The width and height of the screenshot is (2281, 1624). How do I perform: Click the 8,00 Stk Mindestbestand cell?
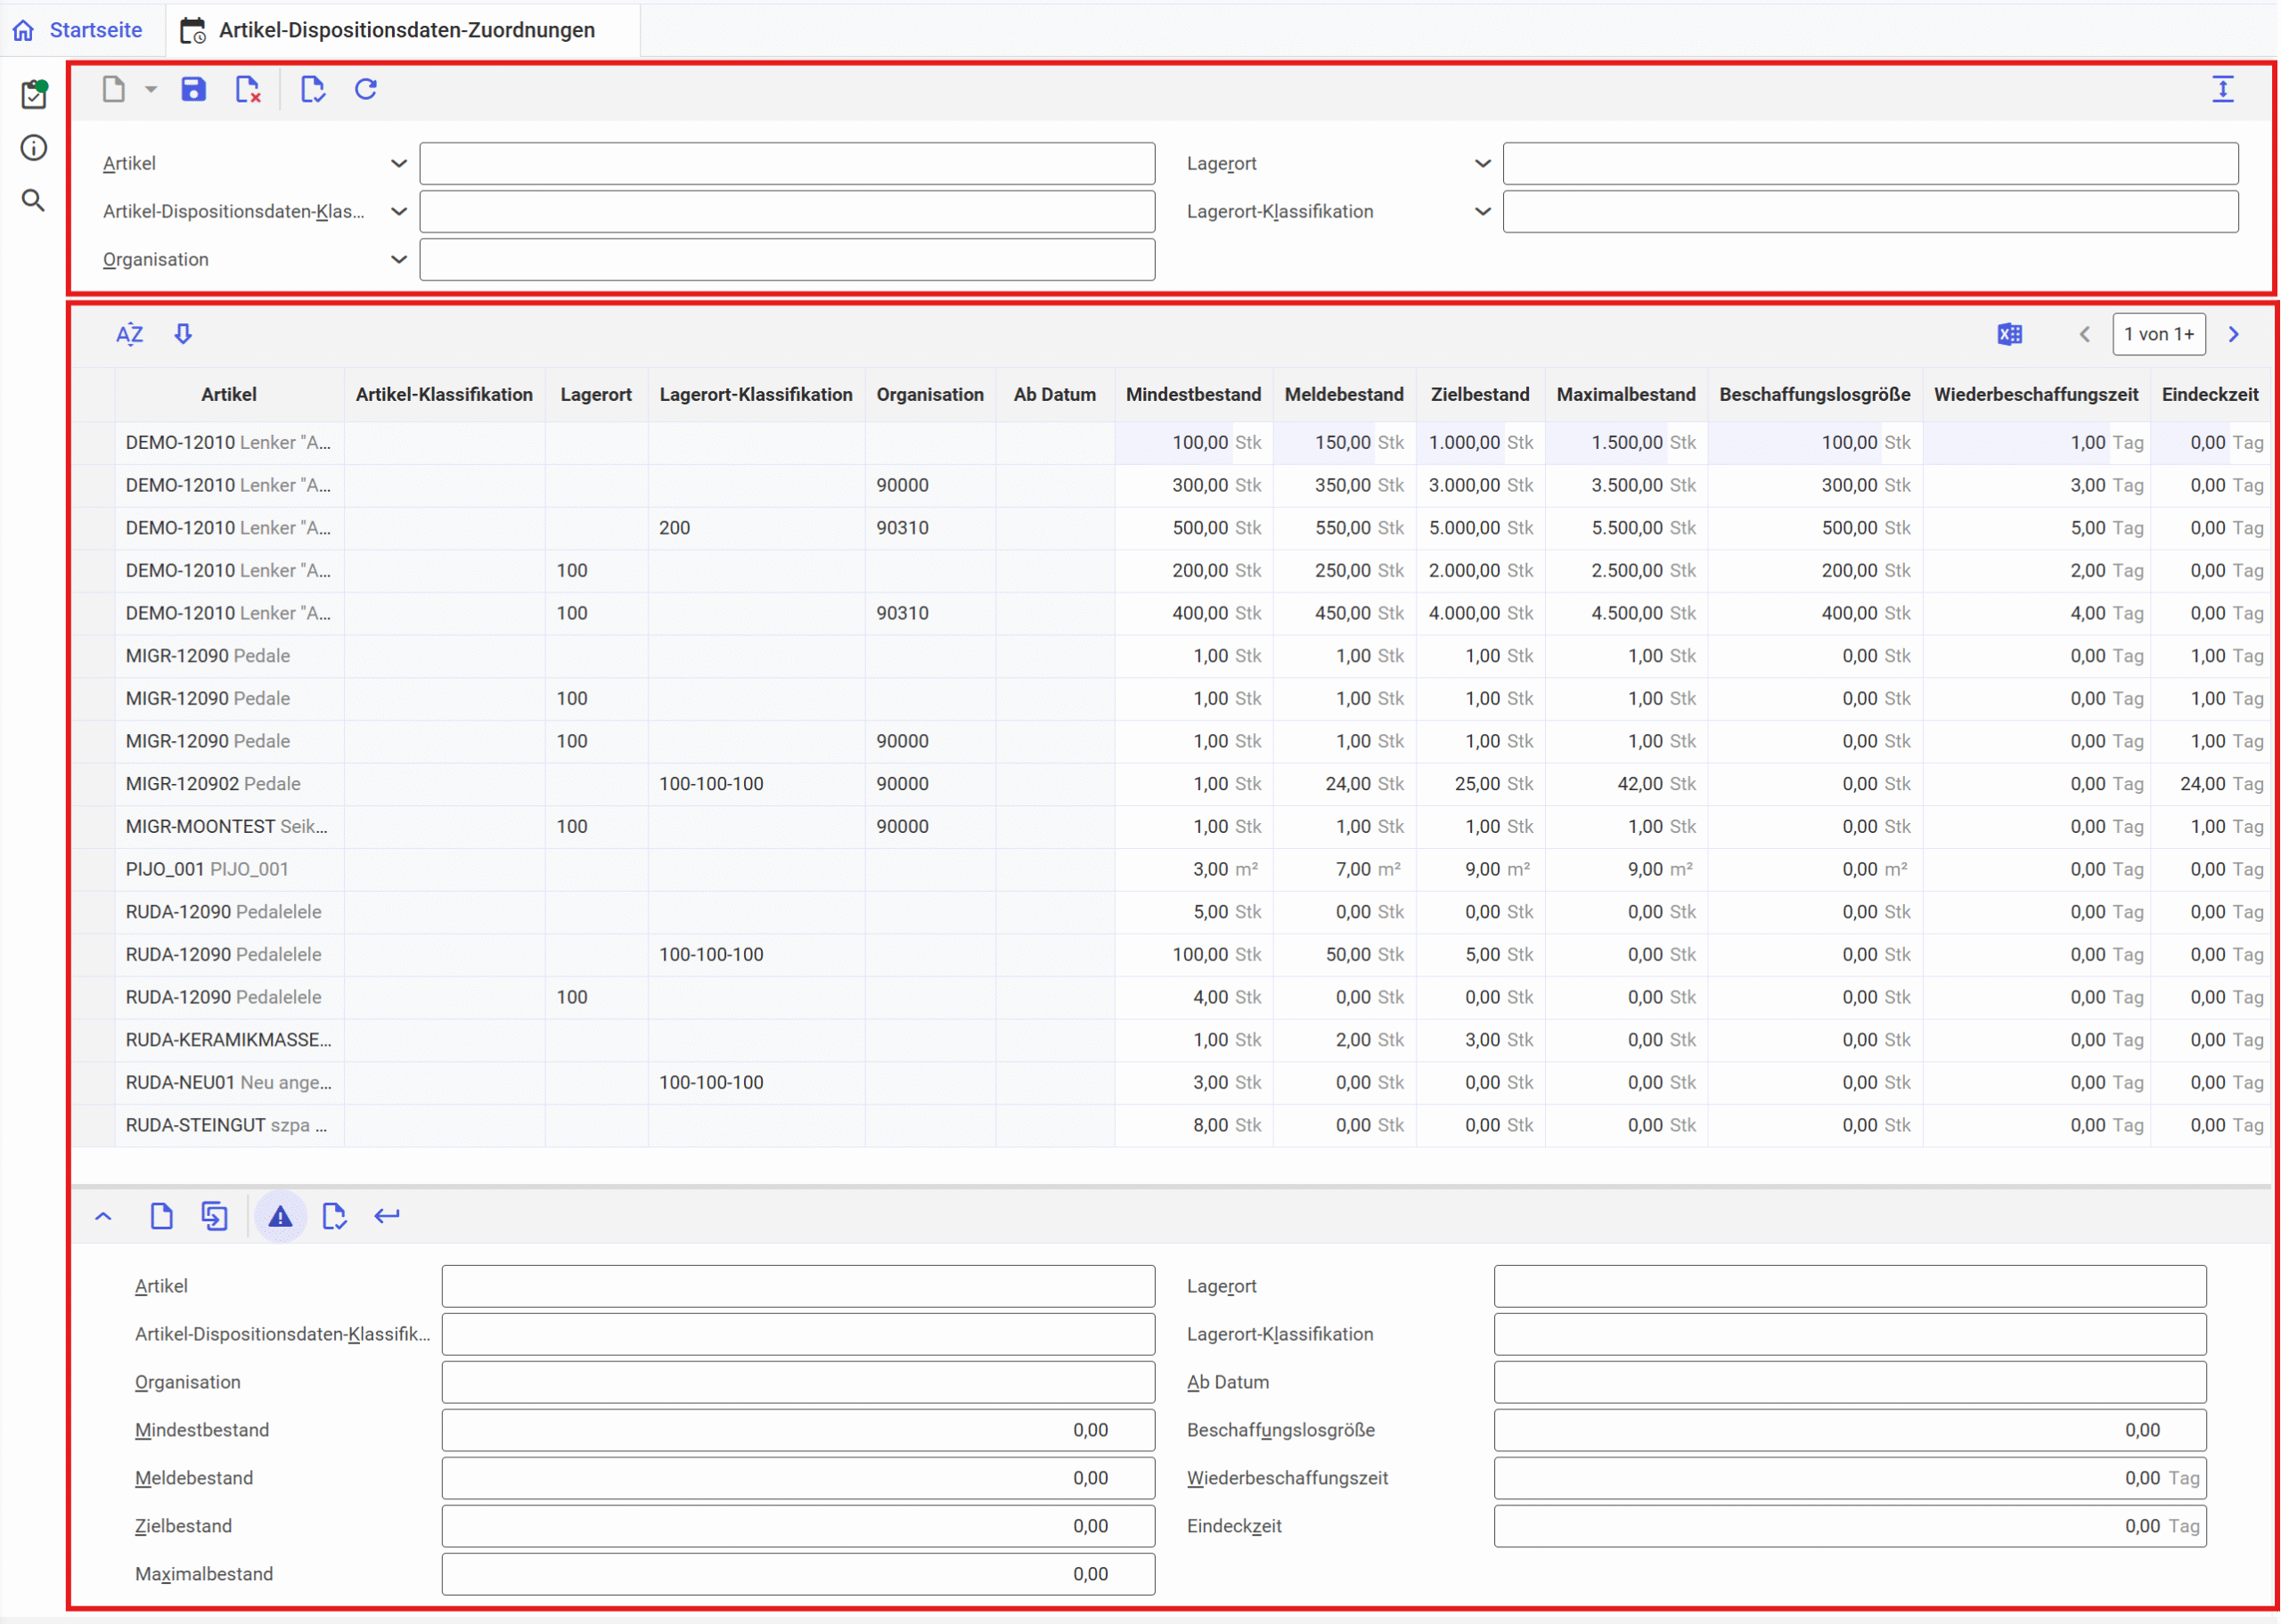pos(1193,1125)
